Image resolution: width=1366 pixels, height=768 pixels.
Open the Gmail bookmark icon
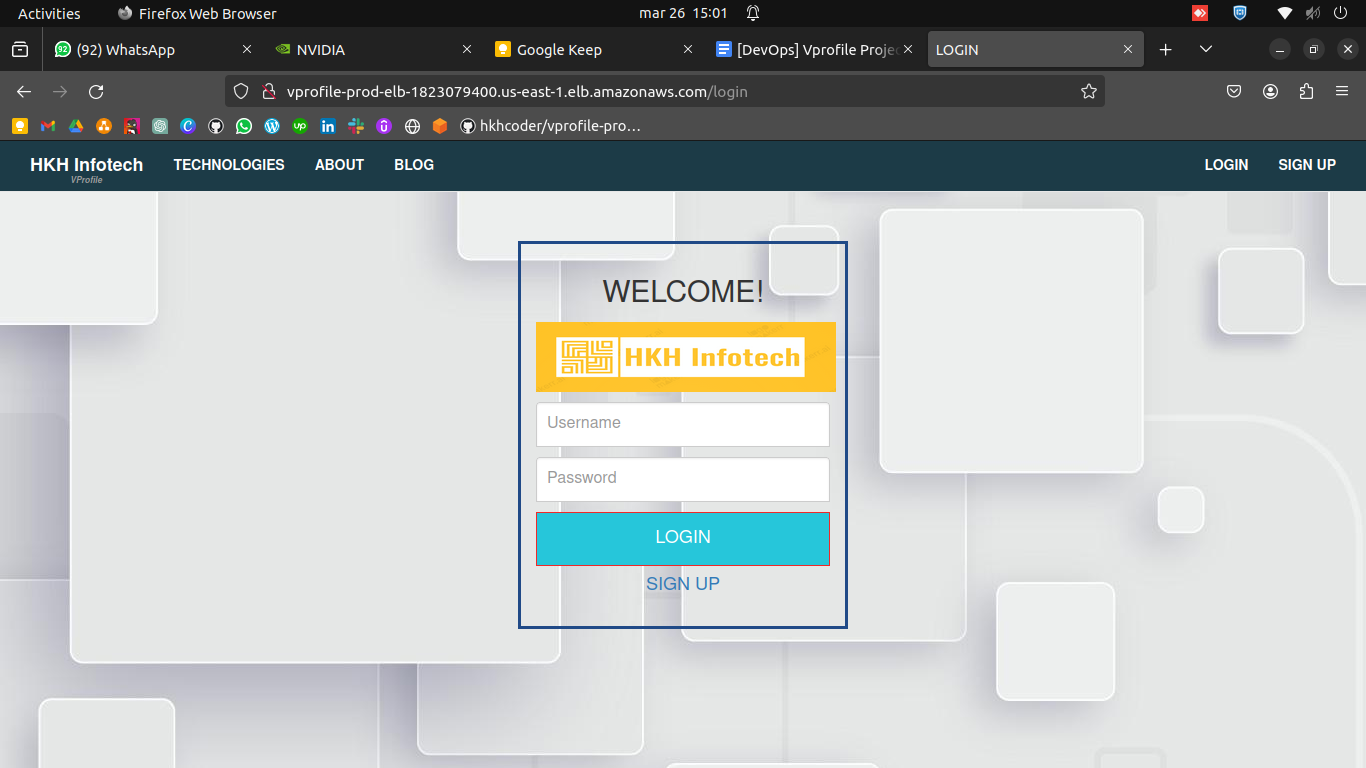[x=47, y=126]
